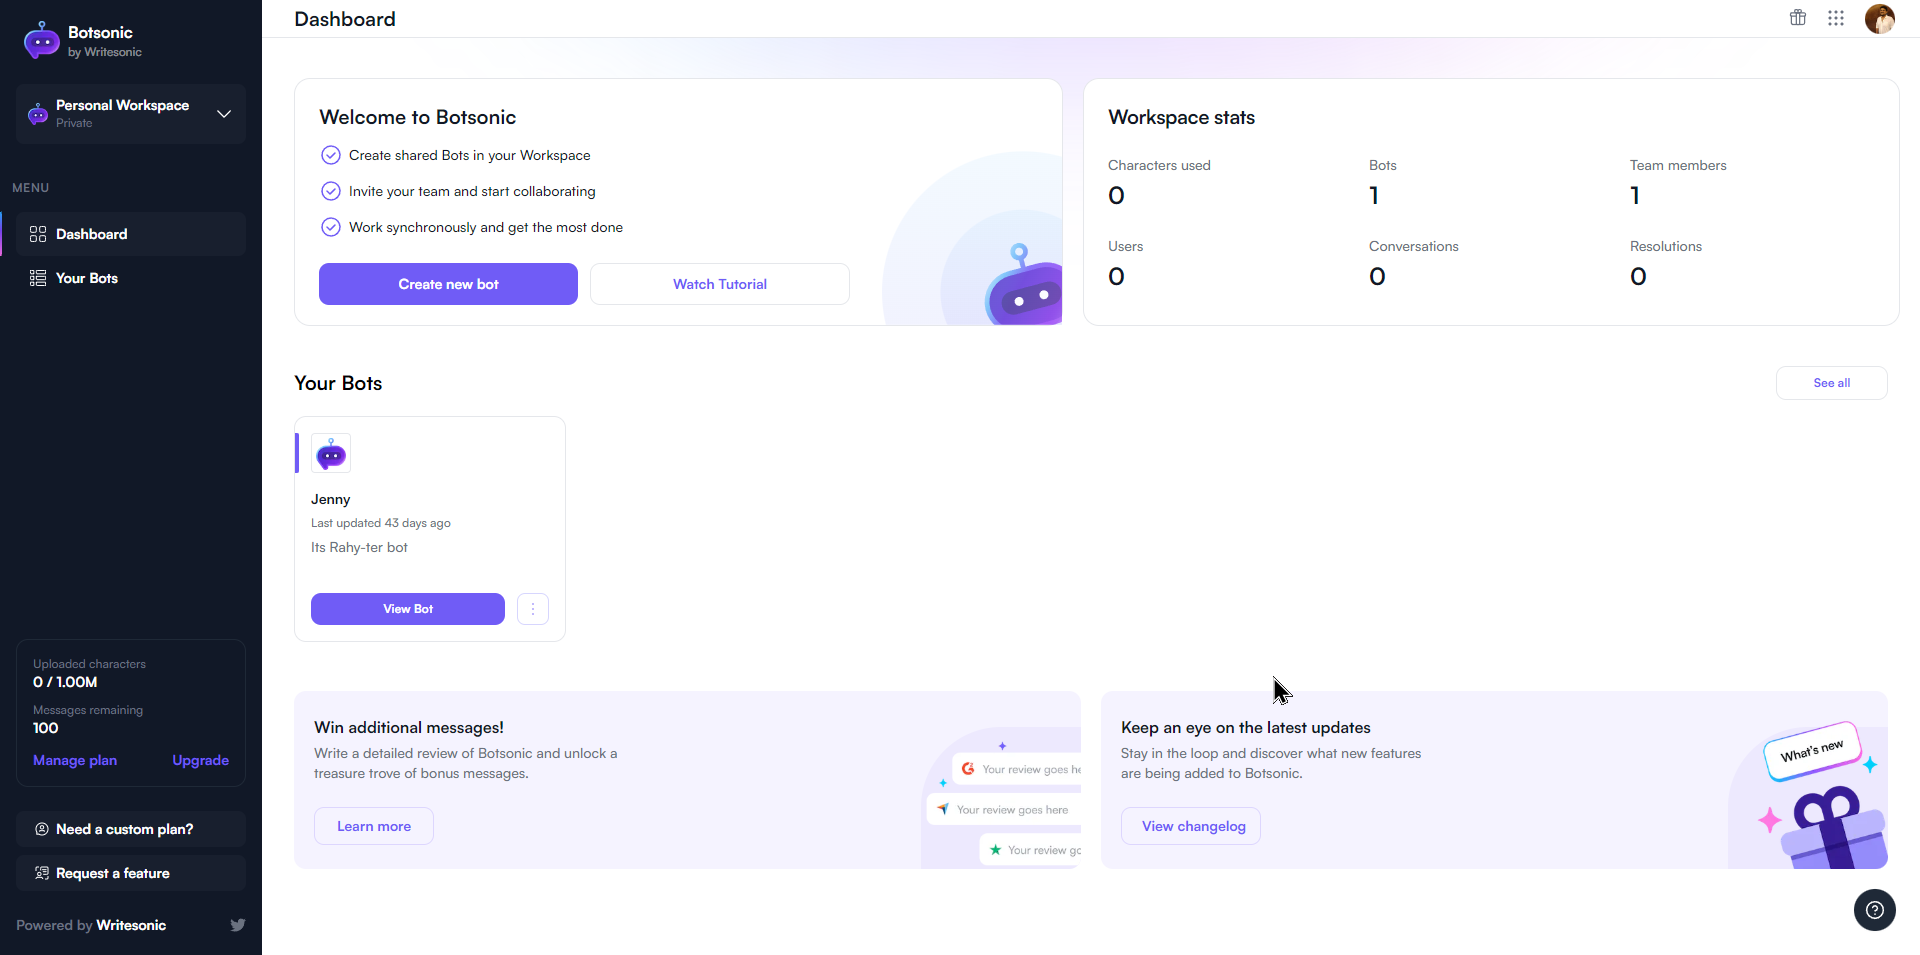
Task: Click the View changelog button
Action: coord(1191,826)
